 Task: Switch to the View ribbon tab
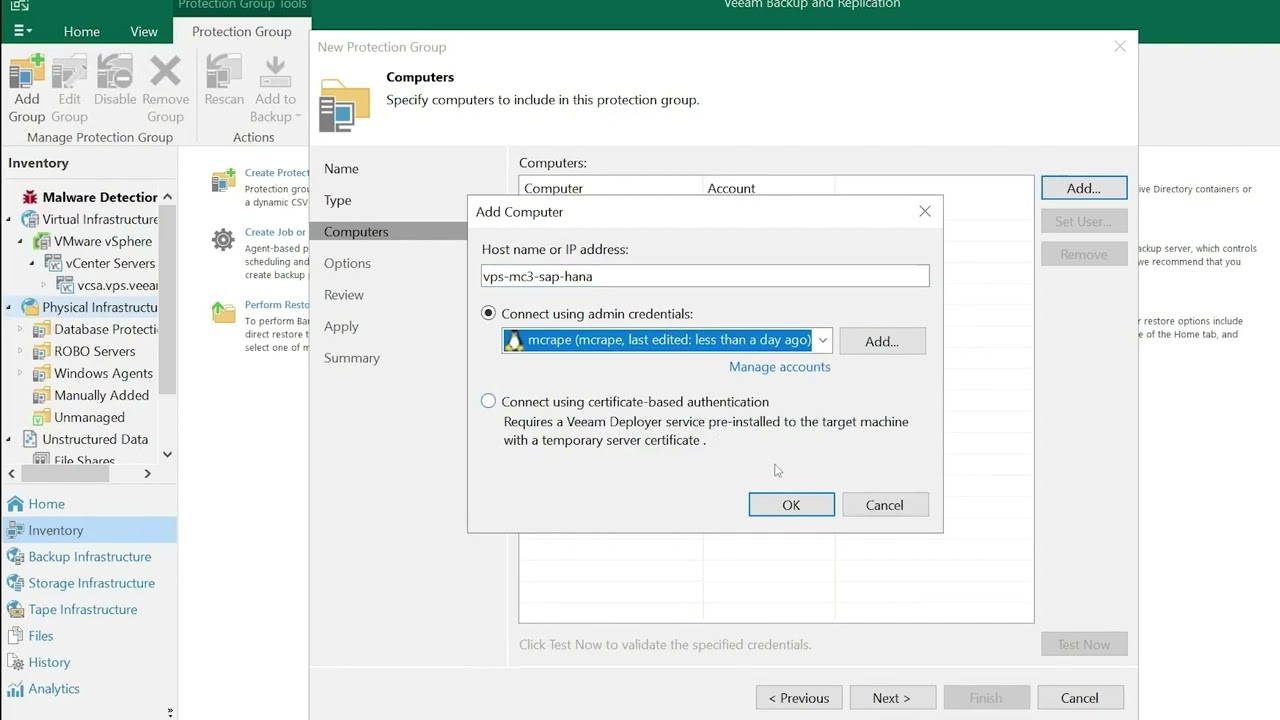(144, 31)
